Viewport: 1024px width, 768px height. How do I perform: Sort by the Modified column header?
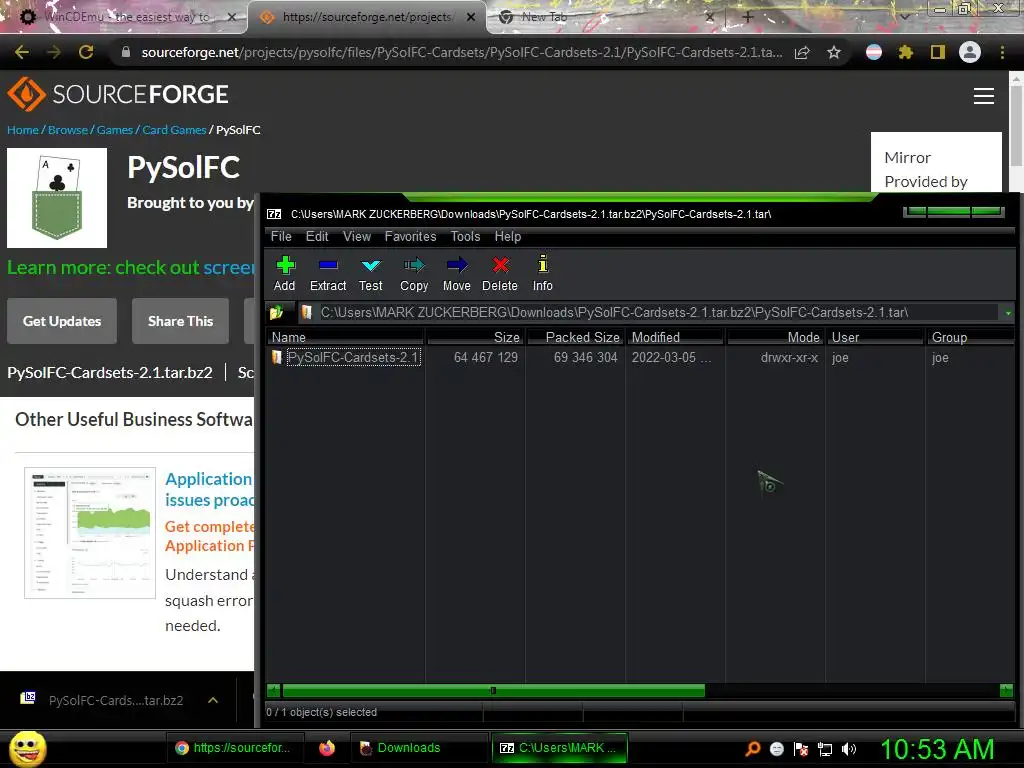[x=675, y=337]
